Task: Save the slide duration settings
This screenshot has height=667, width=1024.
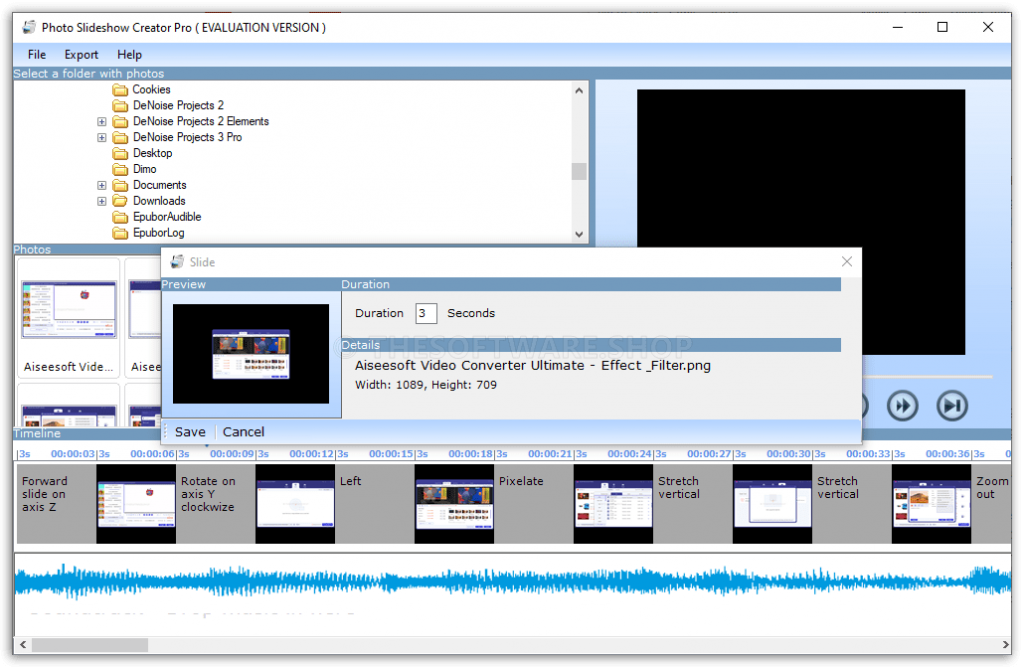Action: pos(189,431)
